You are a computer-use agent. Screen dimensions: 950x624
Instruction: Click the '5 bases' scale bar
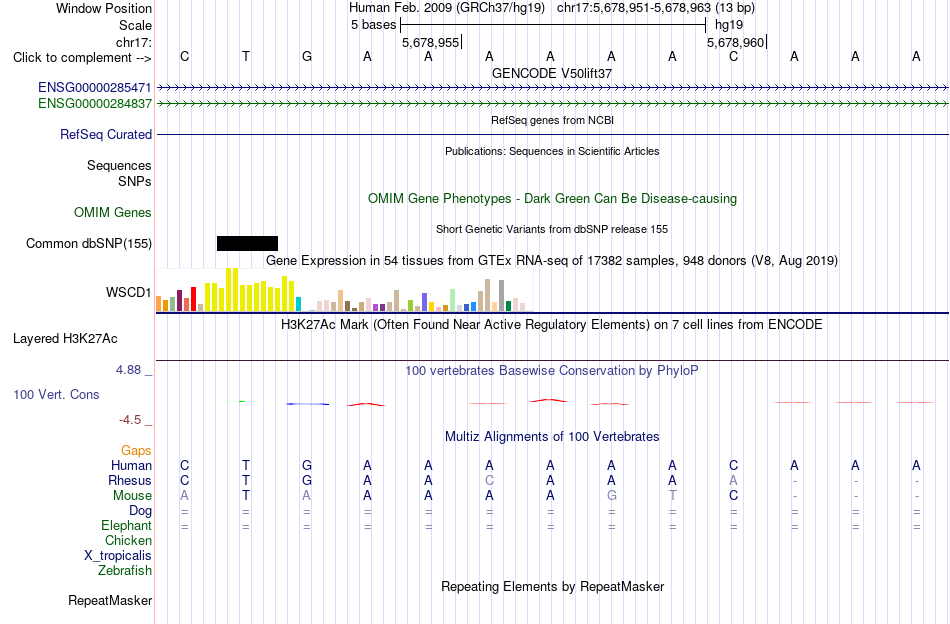pyautogui.click(x=553, y=25)
